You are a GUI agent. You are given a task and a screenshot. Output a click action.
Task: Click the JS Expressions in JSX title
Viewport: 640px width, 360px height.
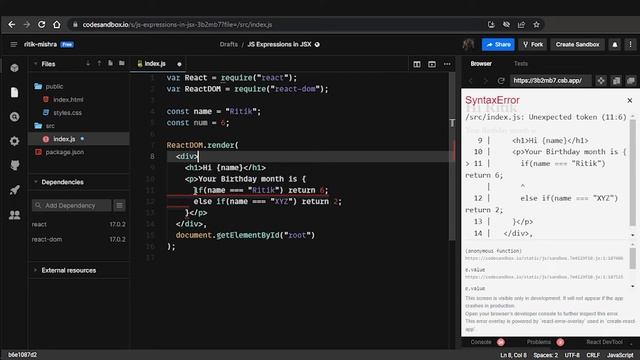279,44
